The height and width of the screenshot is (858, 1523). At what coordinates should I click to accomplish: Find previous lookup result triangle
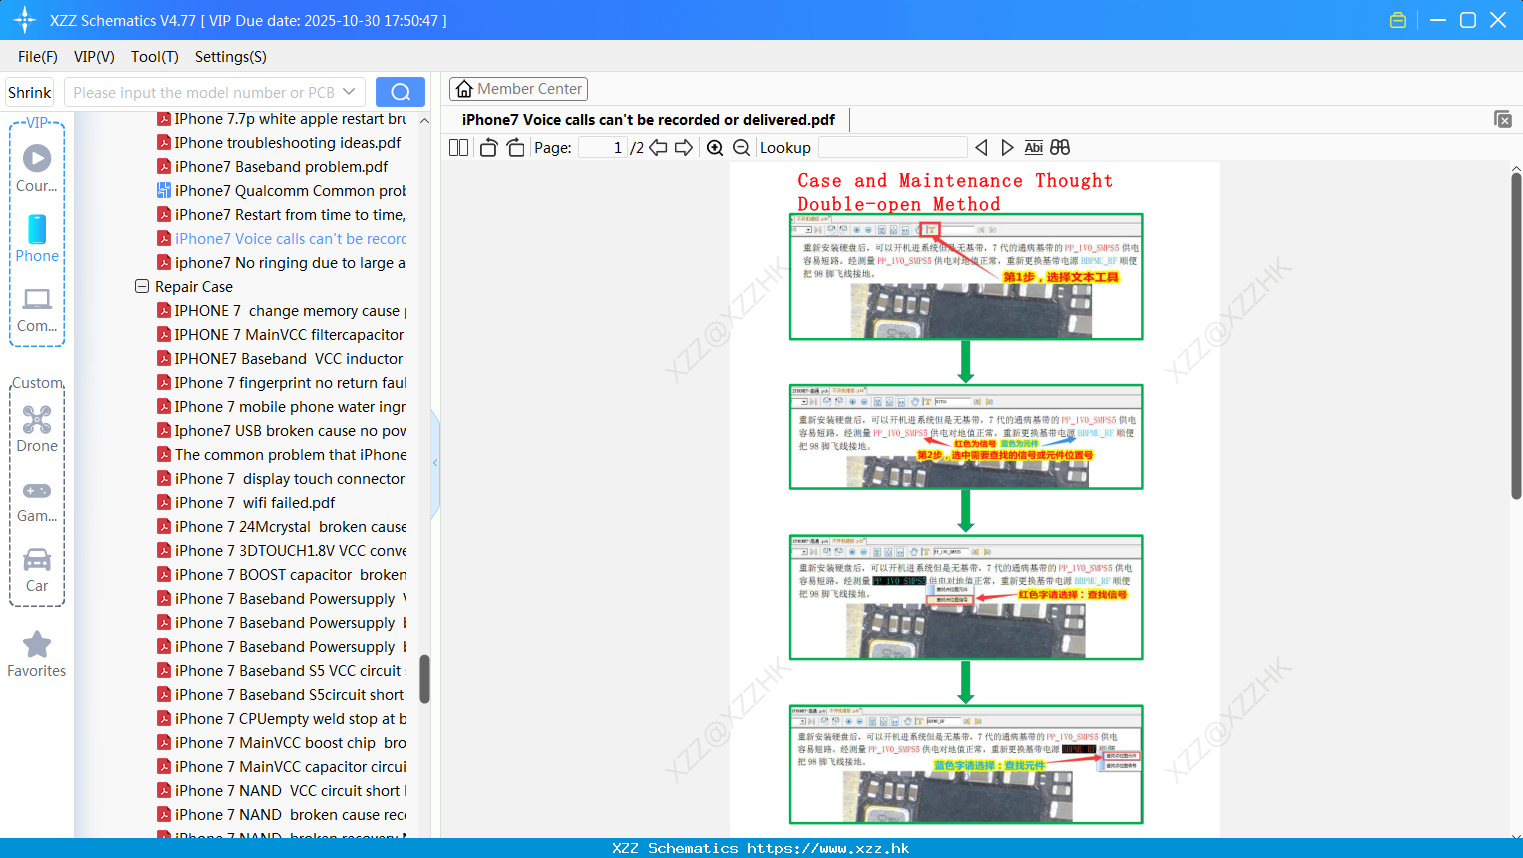click(981, 148)
